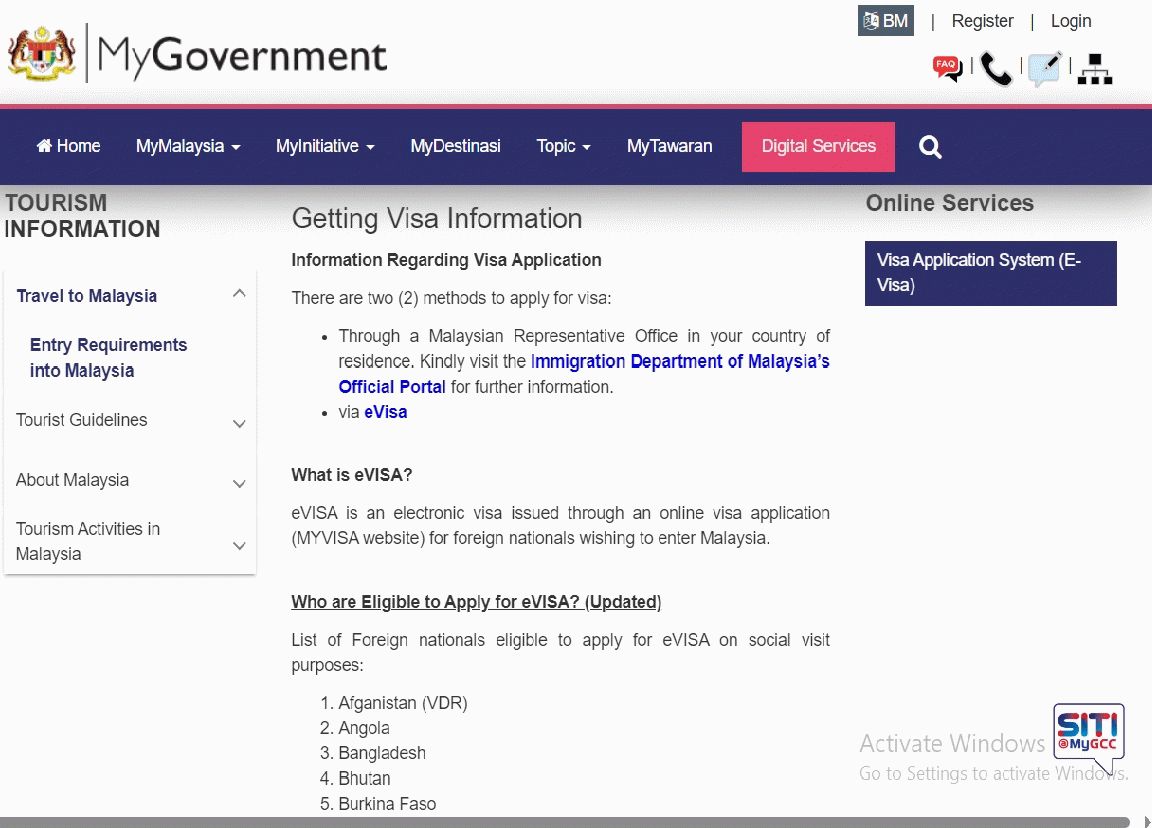Select the MyTawaran menu item
Image resolution: width=1152 pixels, height=828 pixels.
click(669, 147)
